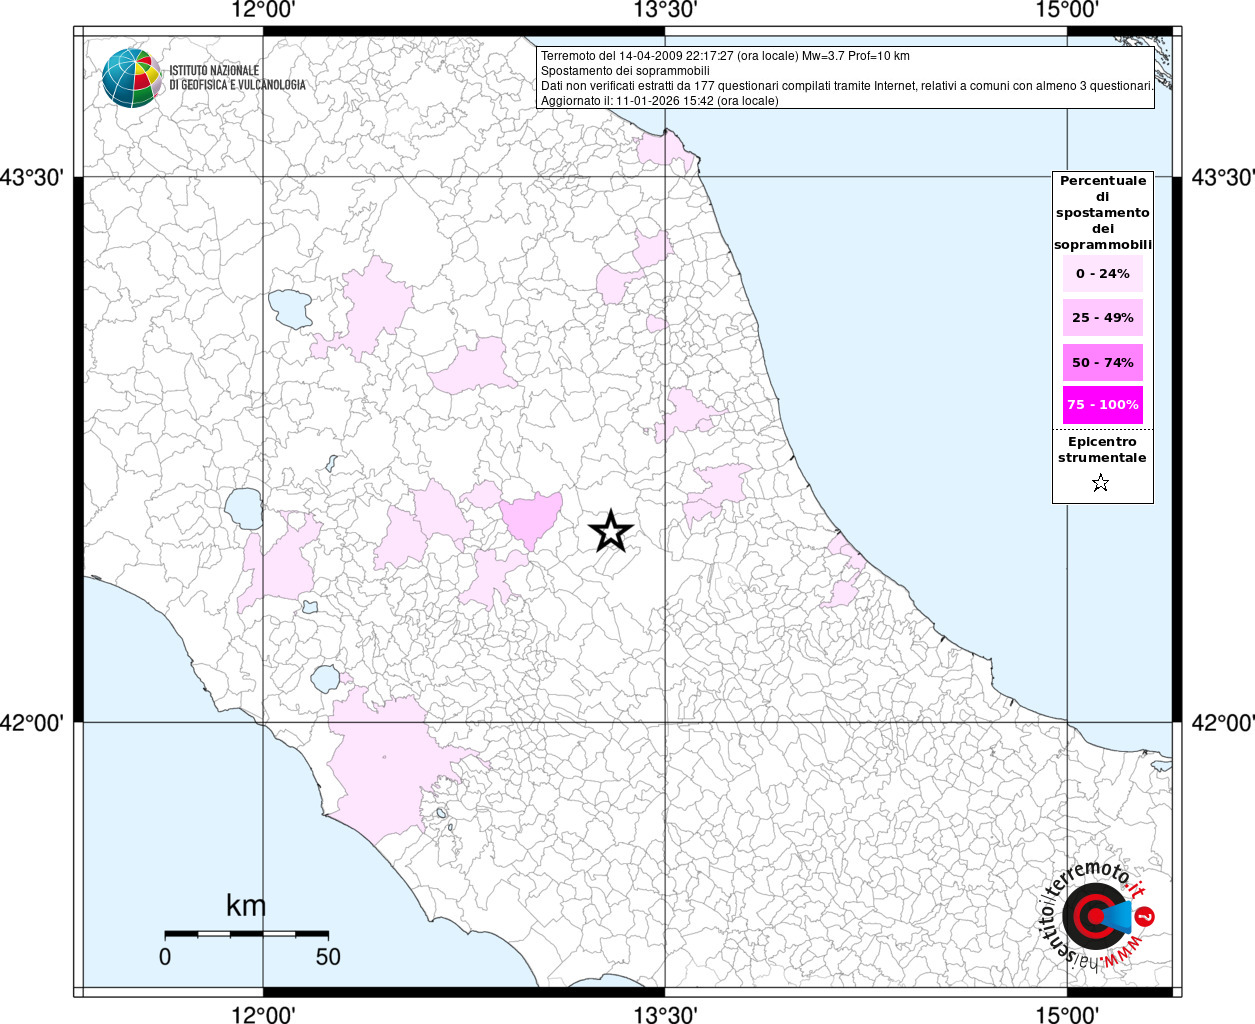Click the top 13°30' longitude label
1255x1024 pixels.
(x=665, y=10)
